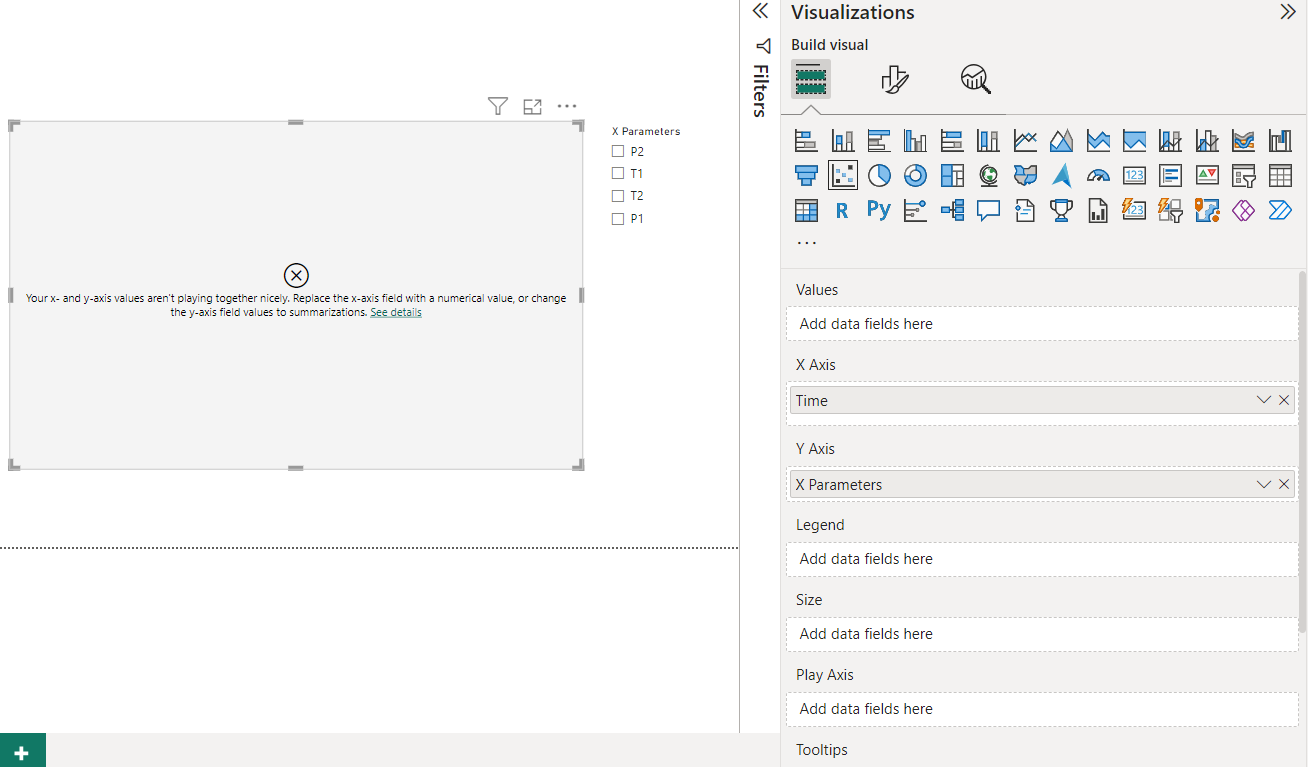The image size is (1308, 767).
Task: Open focus mode for the visual
Action: (x=533, y=106)
